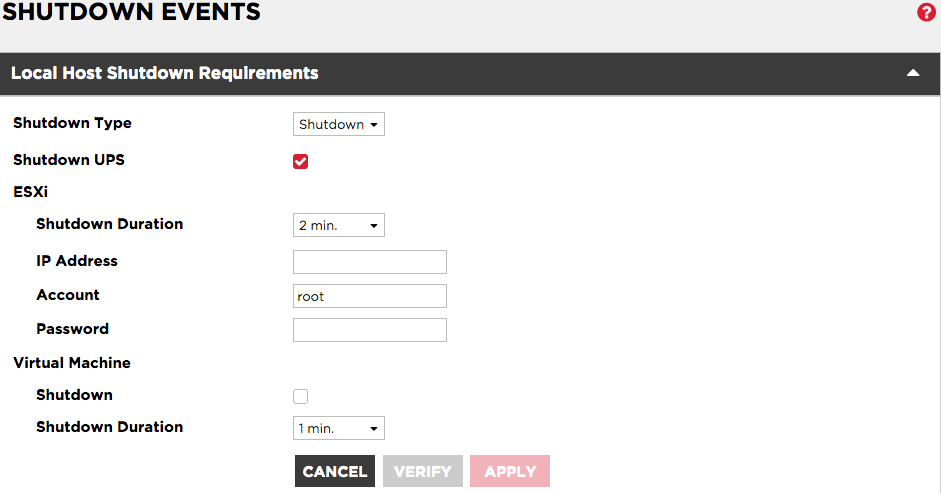Focus the Password input field
The height and width of the screenshot is (493, 941).
[x=369, y=330]
